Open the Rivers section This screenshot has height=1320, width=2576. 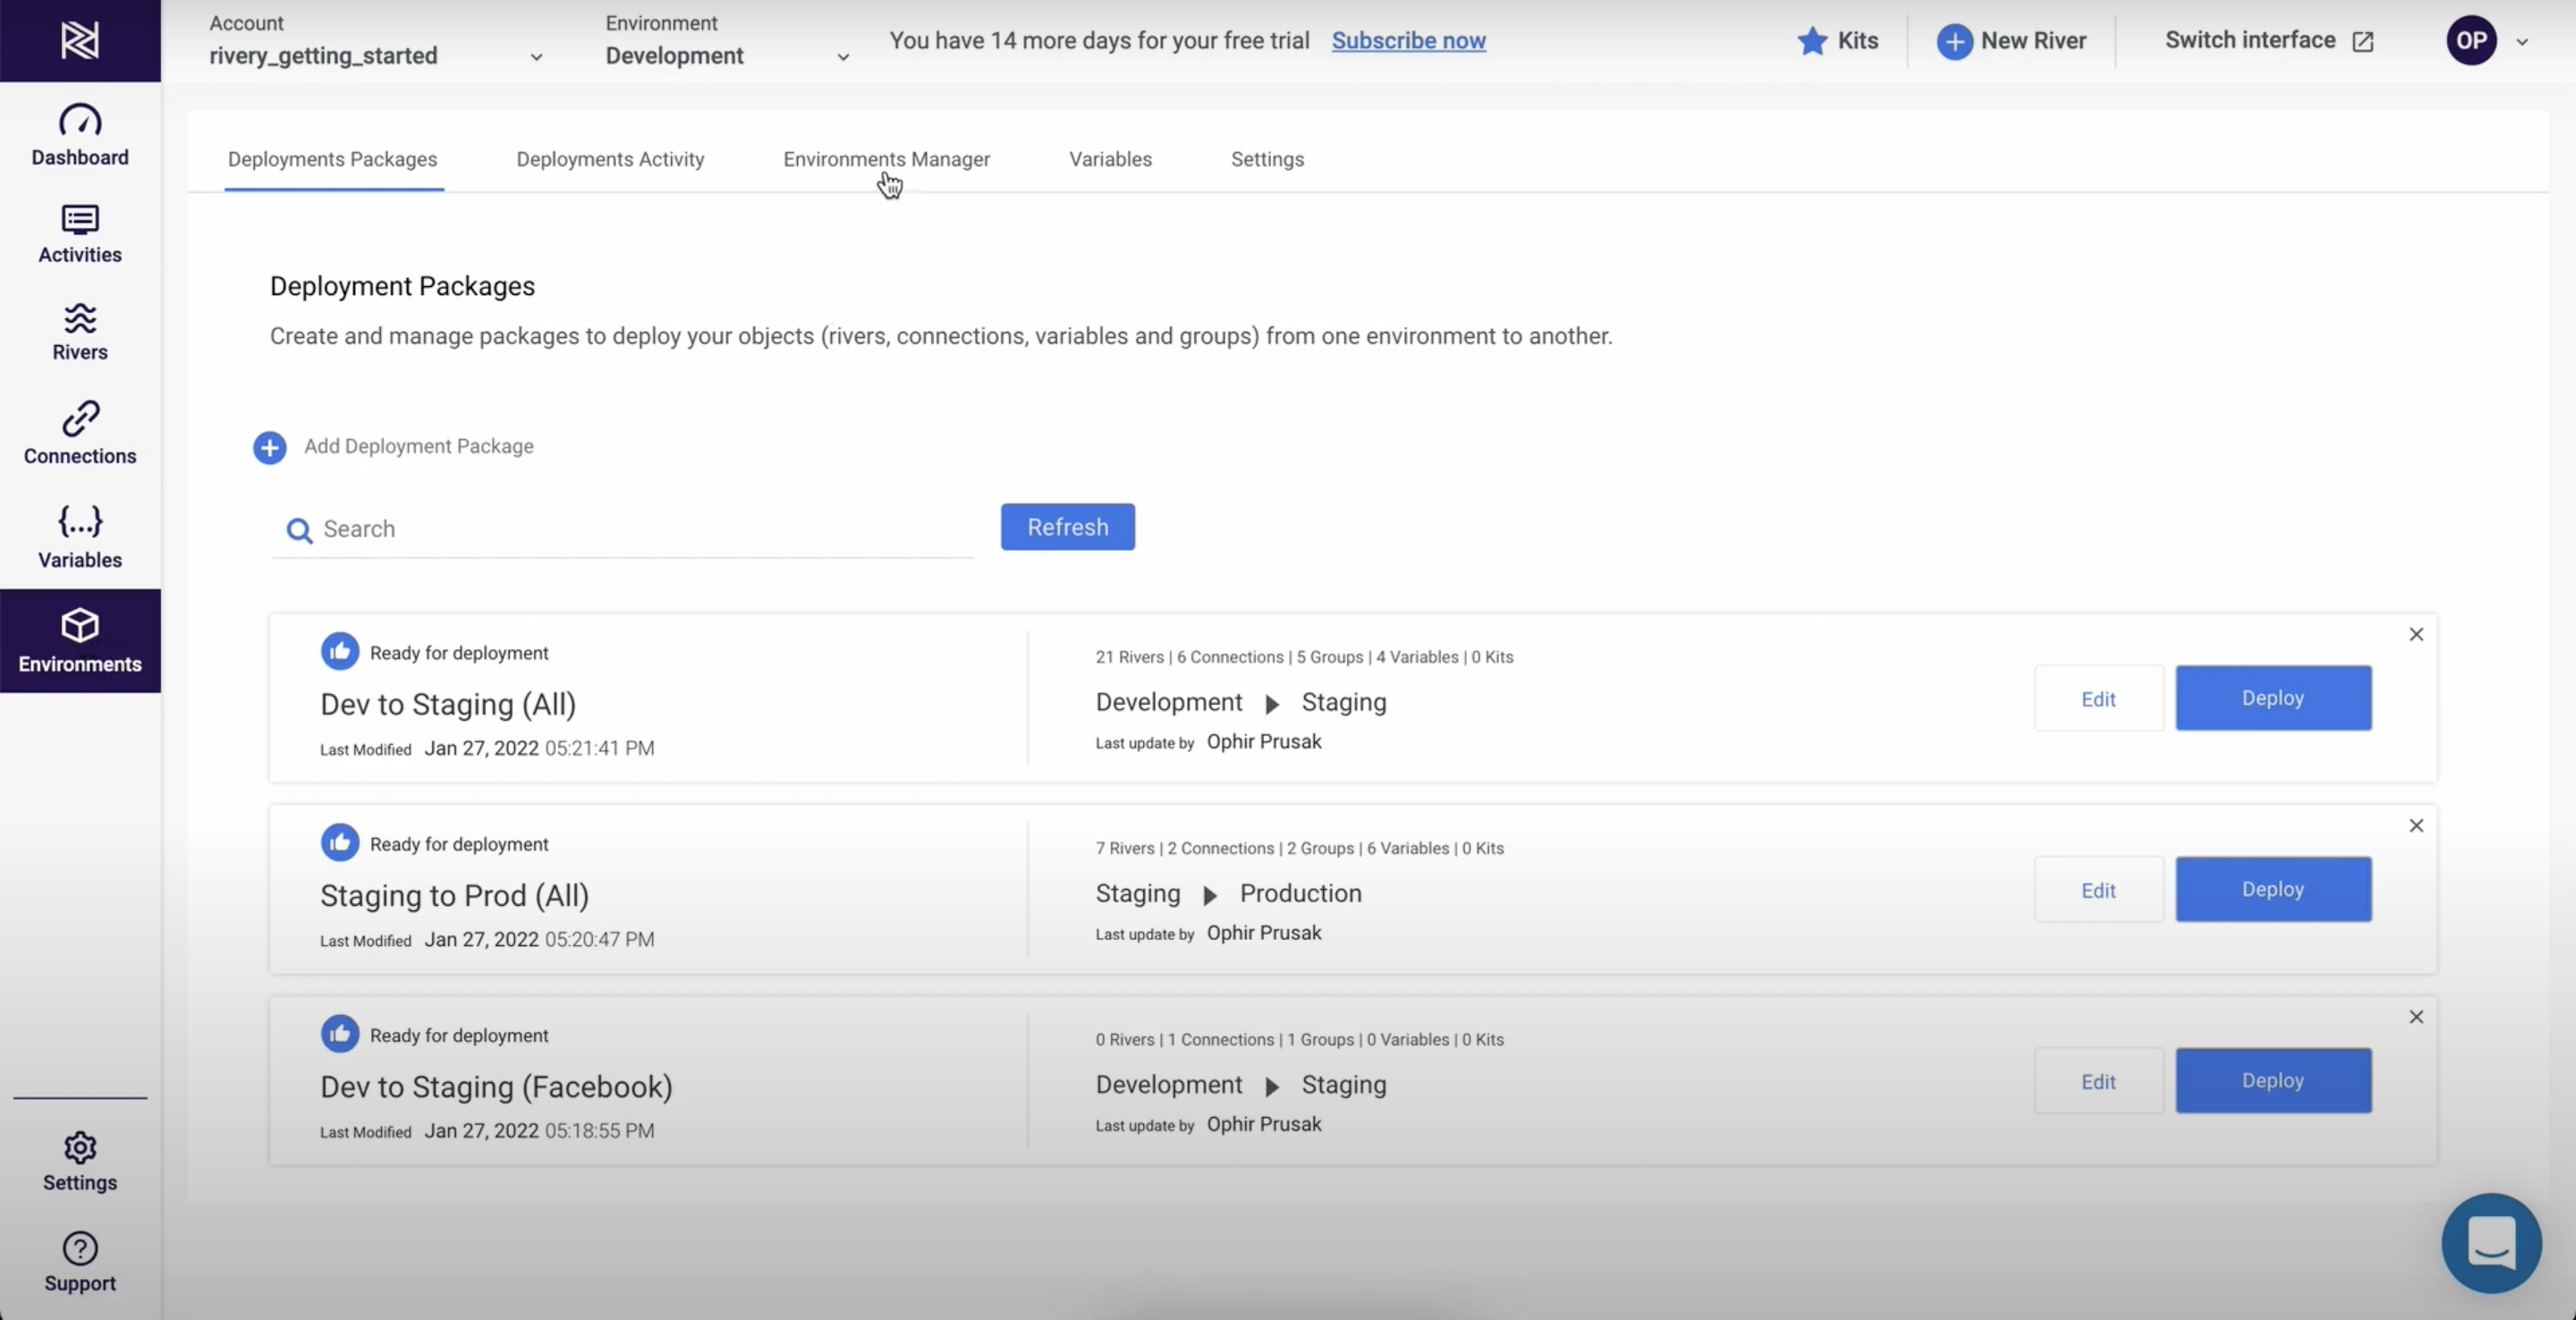80,332
